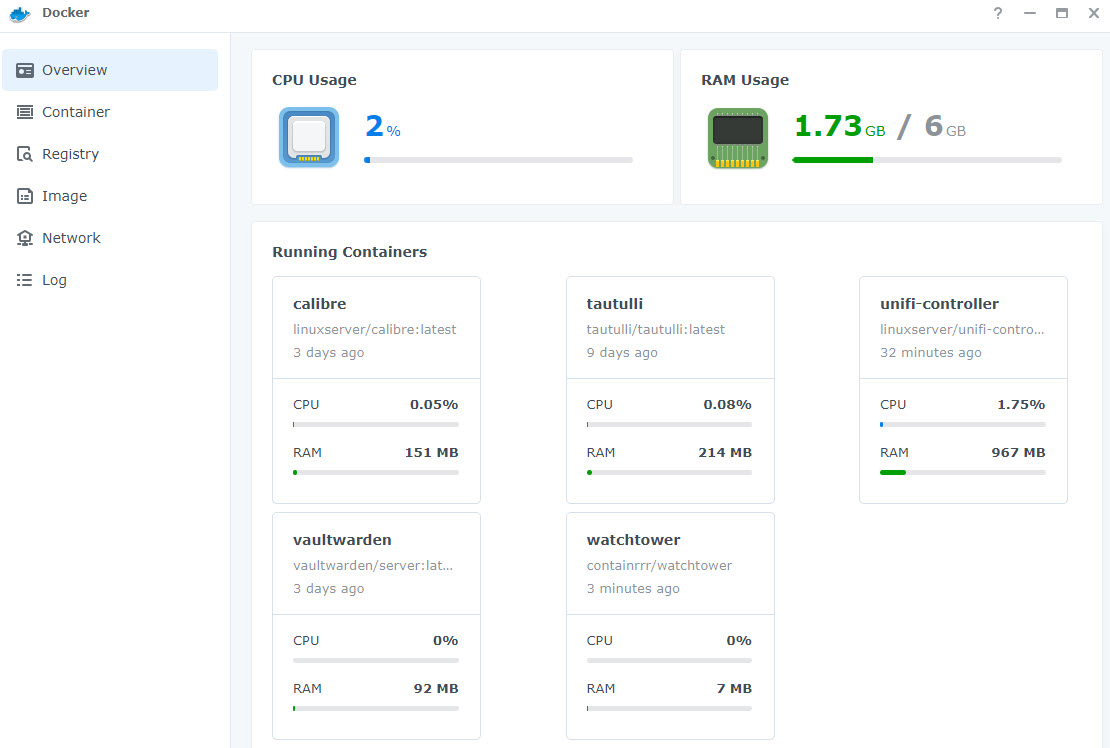
Task: Click the RAM memory module icon
Action: coord(738,137)
